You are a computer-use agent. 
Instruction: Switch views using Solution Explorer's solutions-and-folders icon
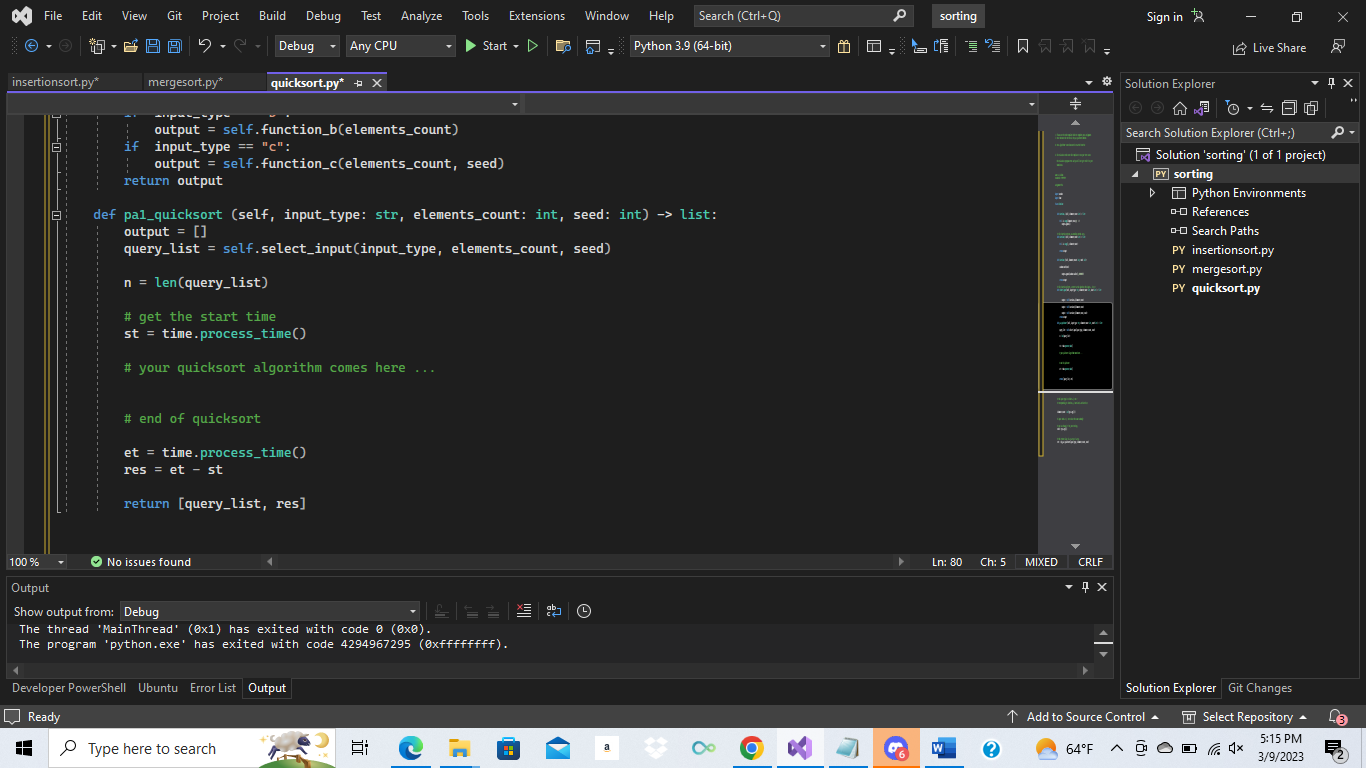click(x=1201, y=108)
